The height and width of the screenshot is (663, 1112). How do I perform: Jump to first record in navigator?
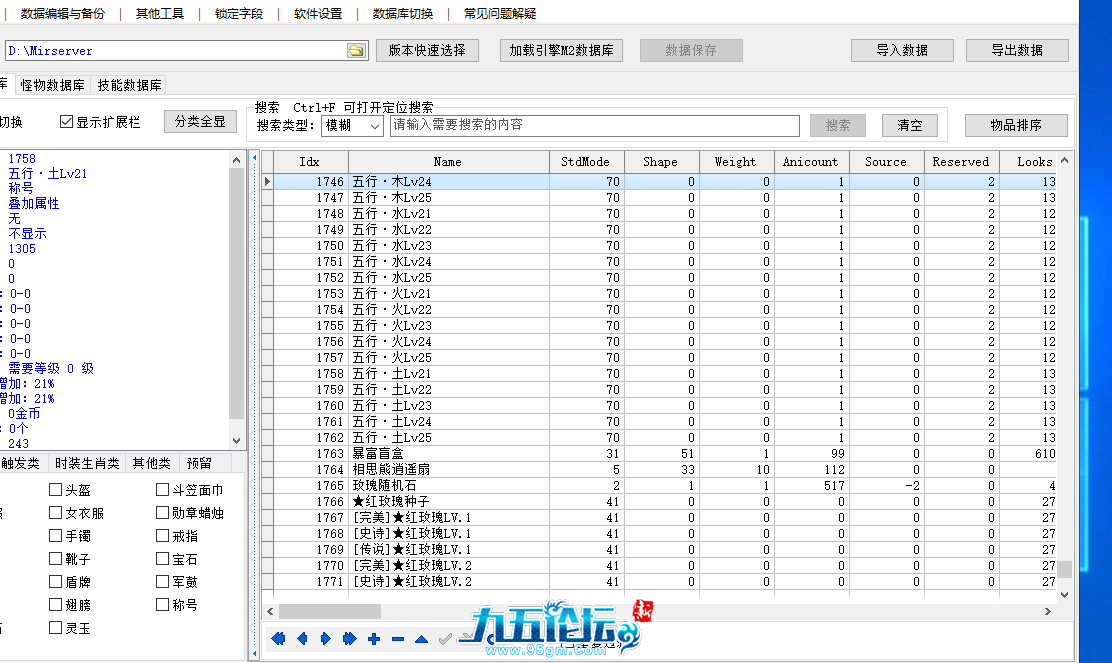(278, 639)
